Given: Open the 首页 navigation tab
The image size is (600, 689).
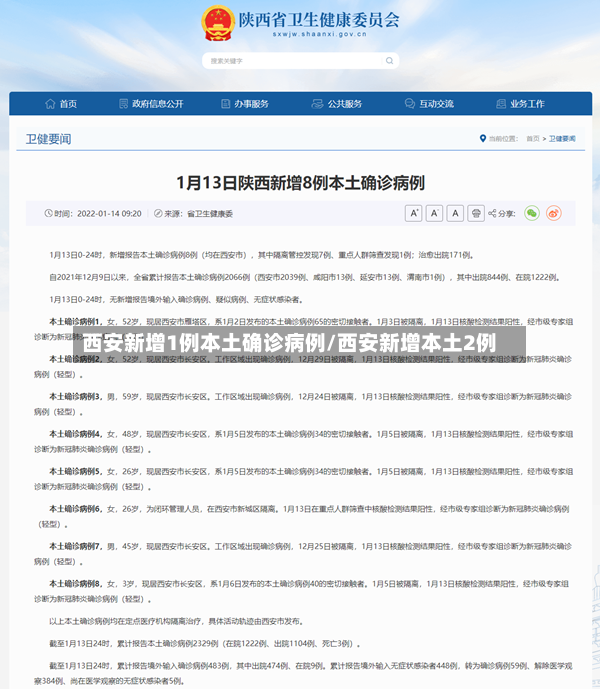Looking at the screenshot, I should pyautogui.click(x=69, y=104).
